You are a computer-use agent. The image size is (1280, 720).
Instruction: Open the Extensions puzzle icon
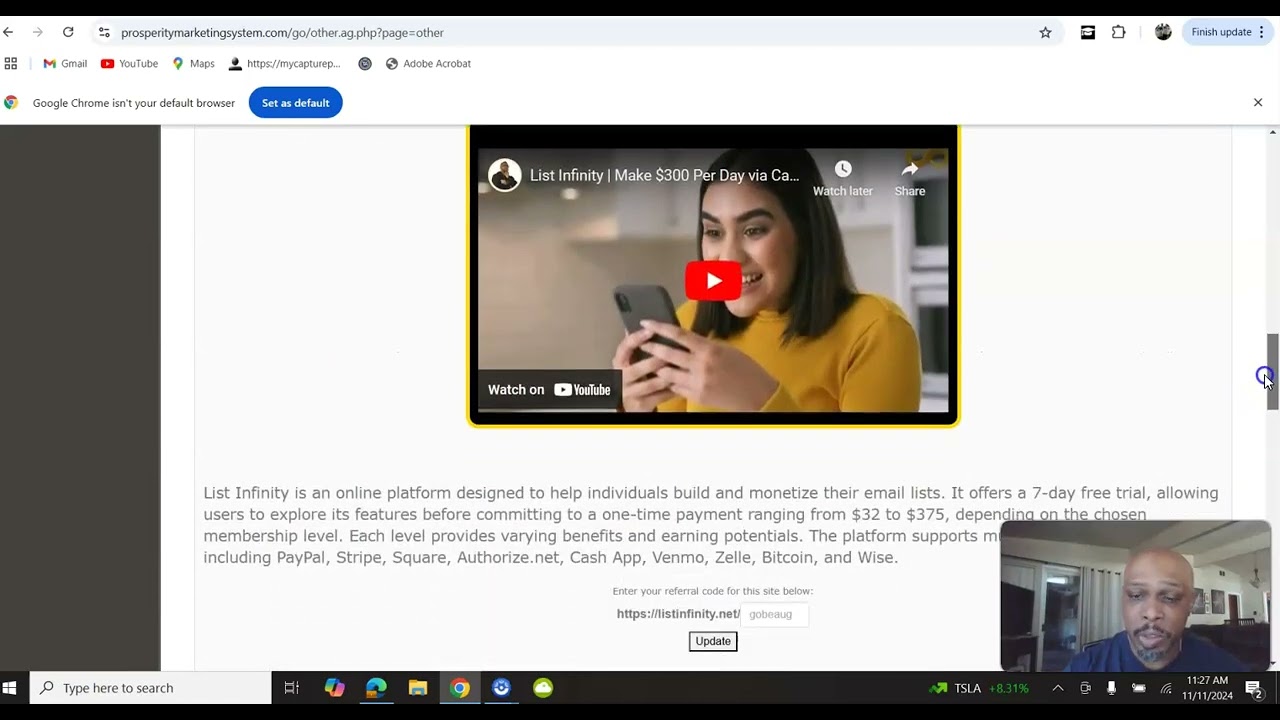[x=1118, y=32]
